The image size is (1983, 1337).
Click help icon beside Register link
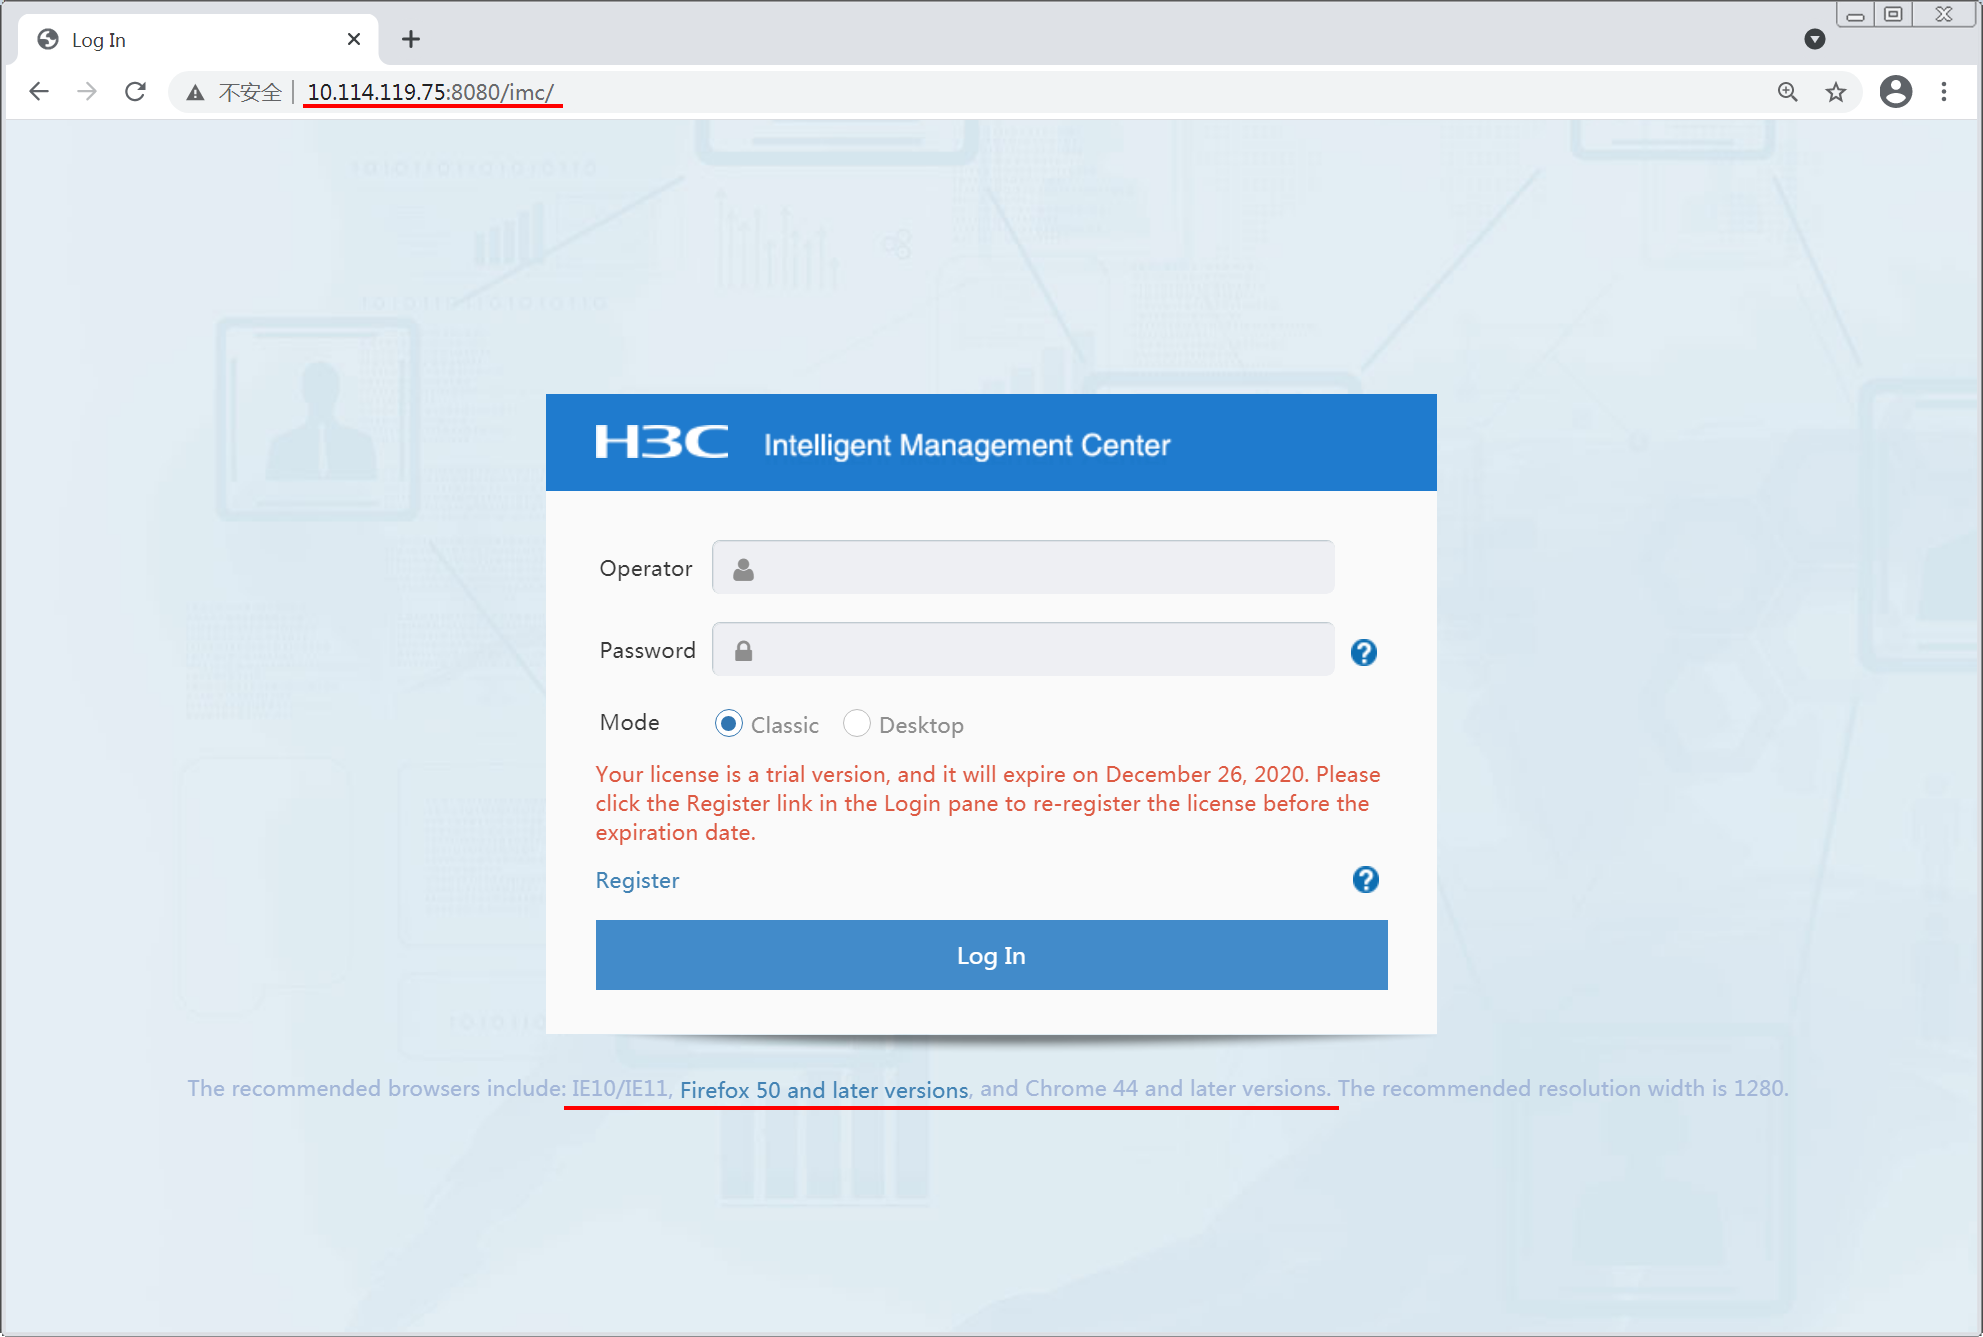(1365, 879)
